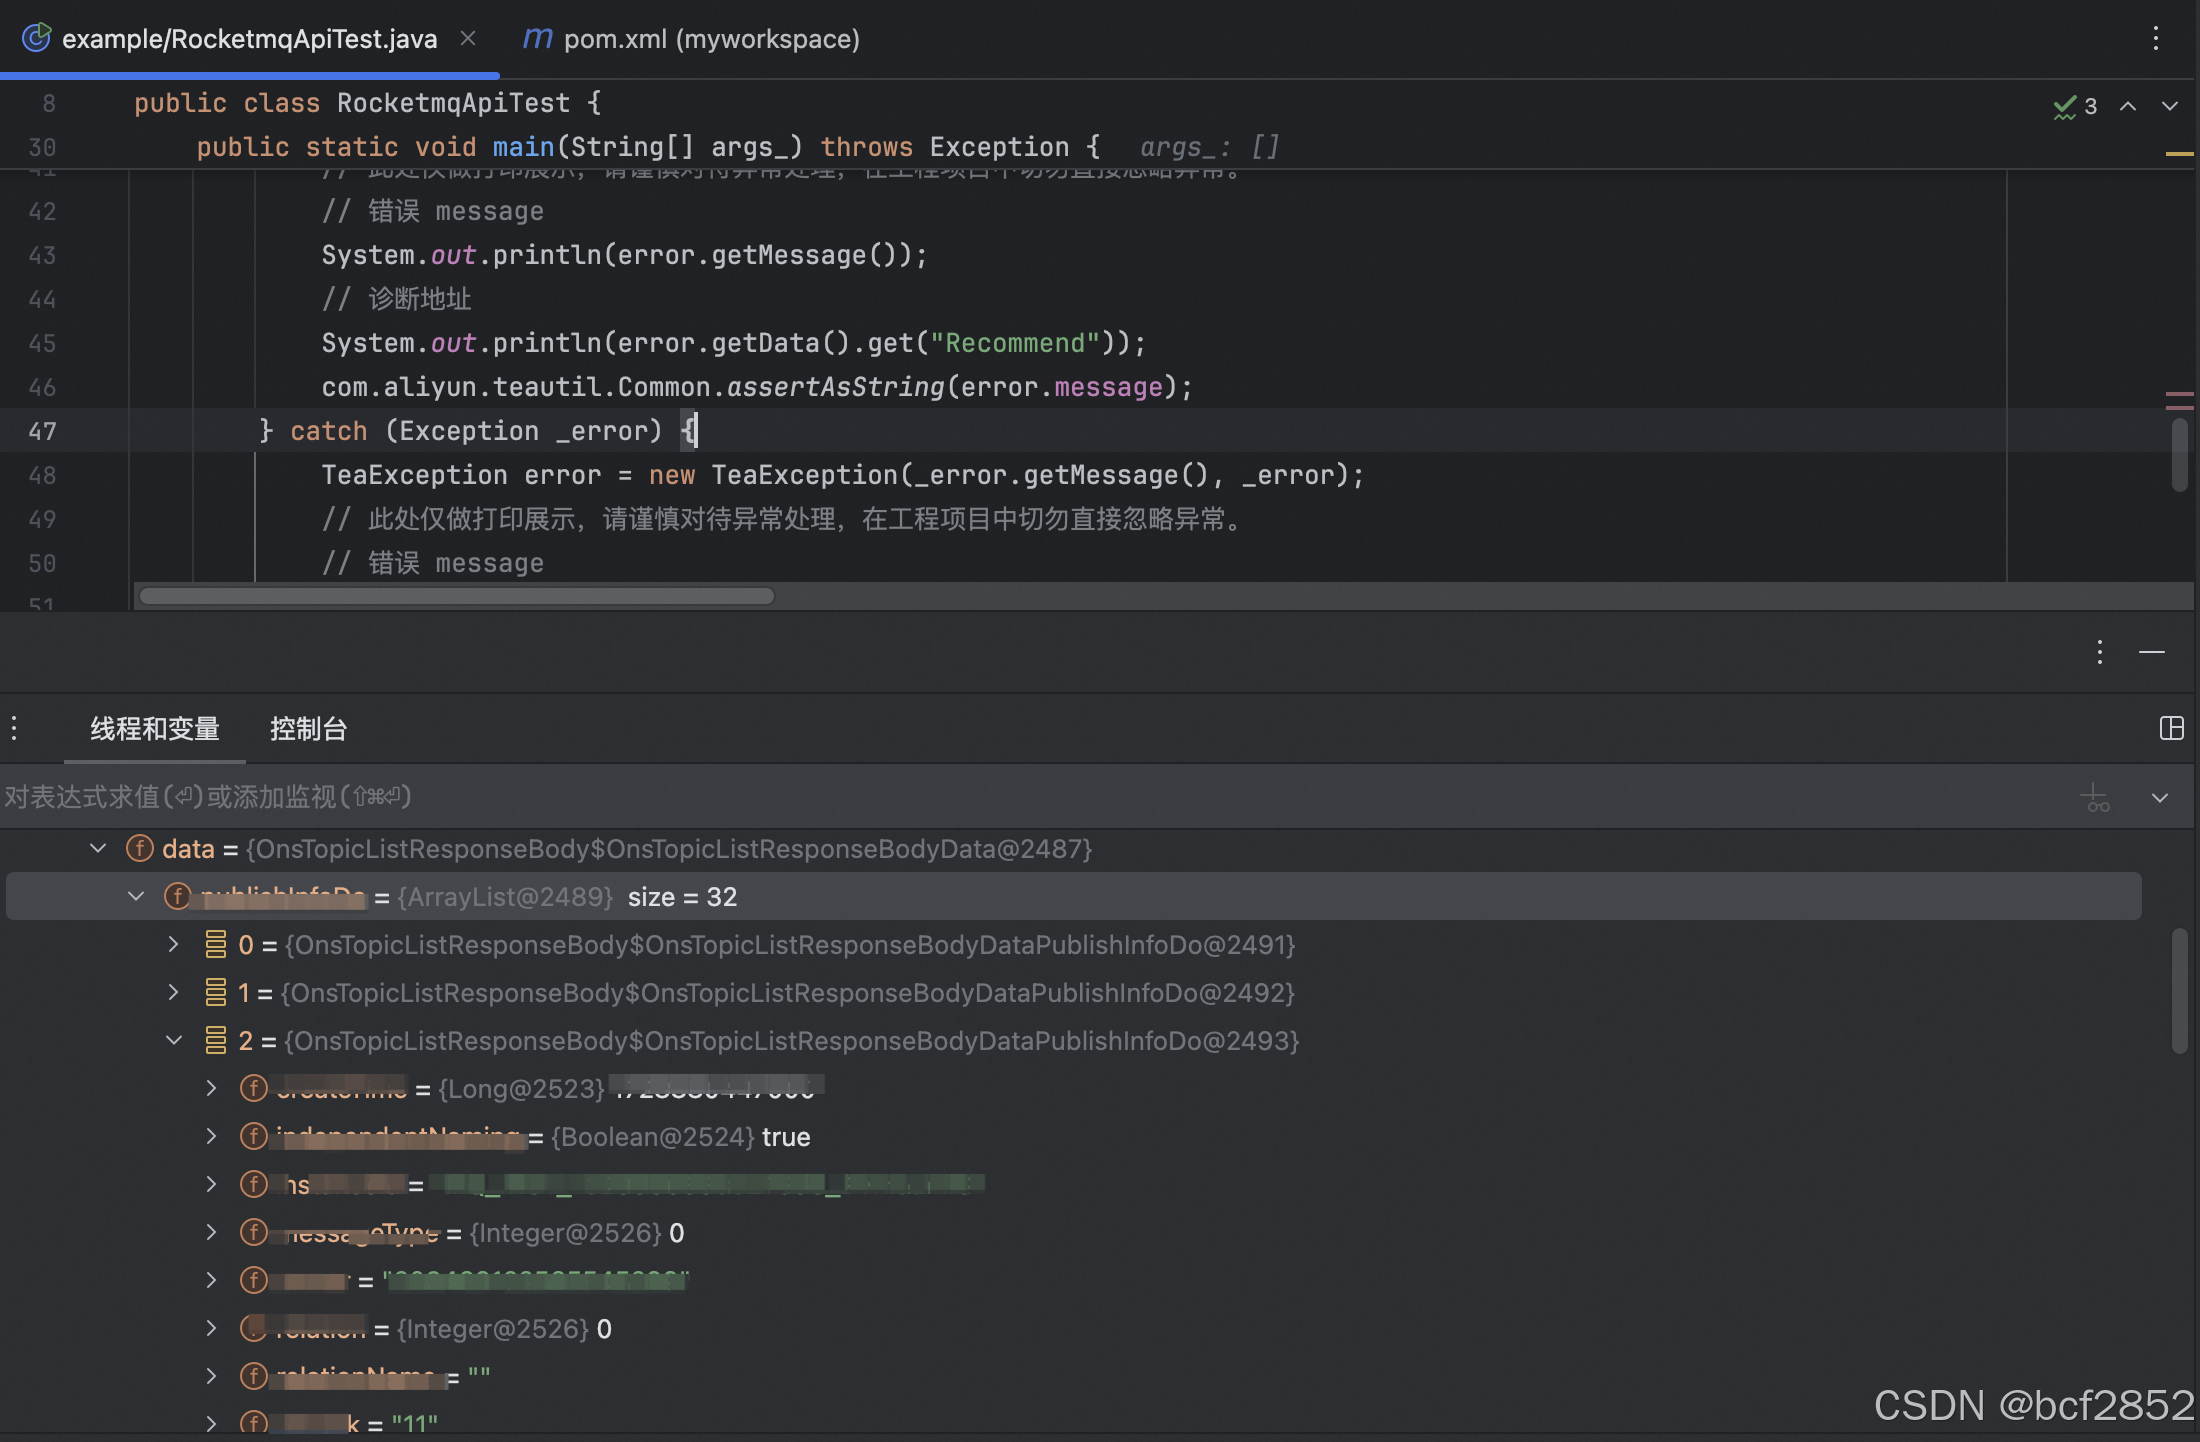Switch to the 控制台 tab
Viewport: 2200px width, 1442px height.
coord(308,729)
